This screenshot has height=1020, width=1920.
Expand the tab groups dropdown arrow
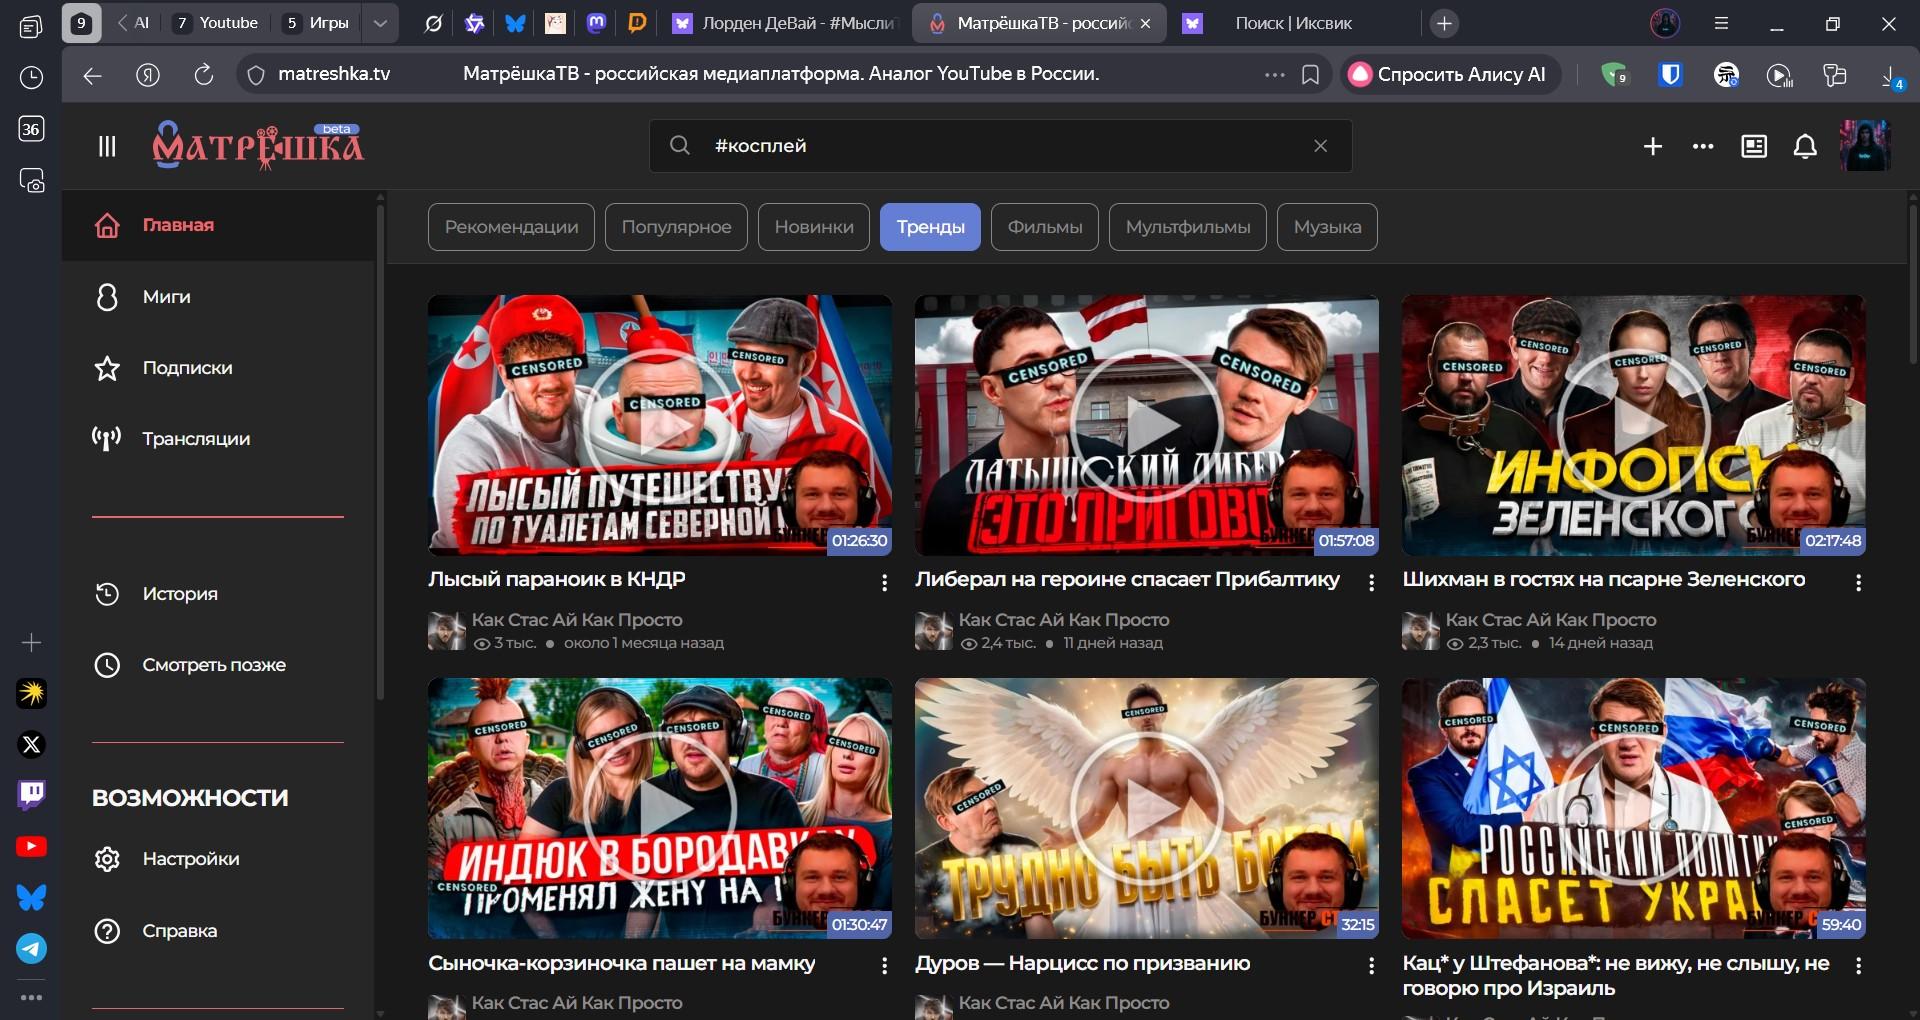coord(380,23)
